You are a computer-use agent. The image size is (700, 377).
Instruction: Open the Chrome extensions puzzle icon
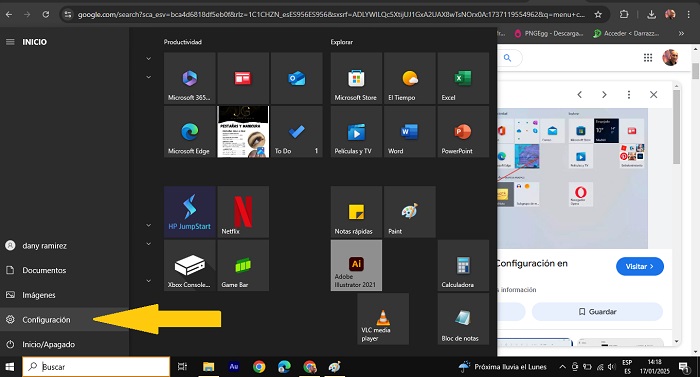pos(624,14)
